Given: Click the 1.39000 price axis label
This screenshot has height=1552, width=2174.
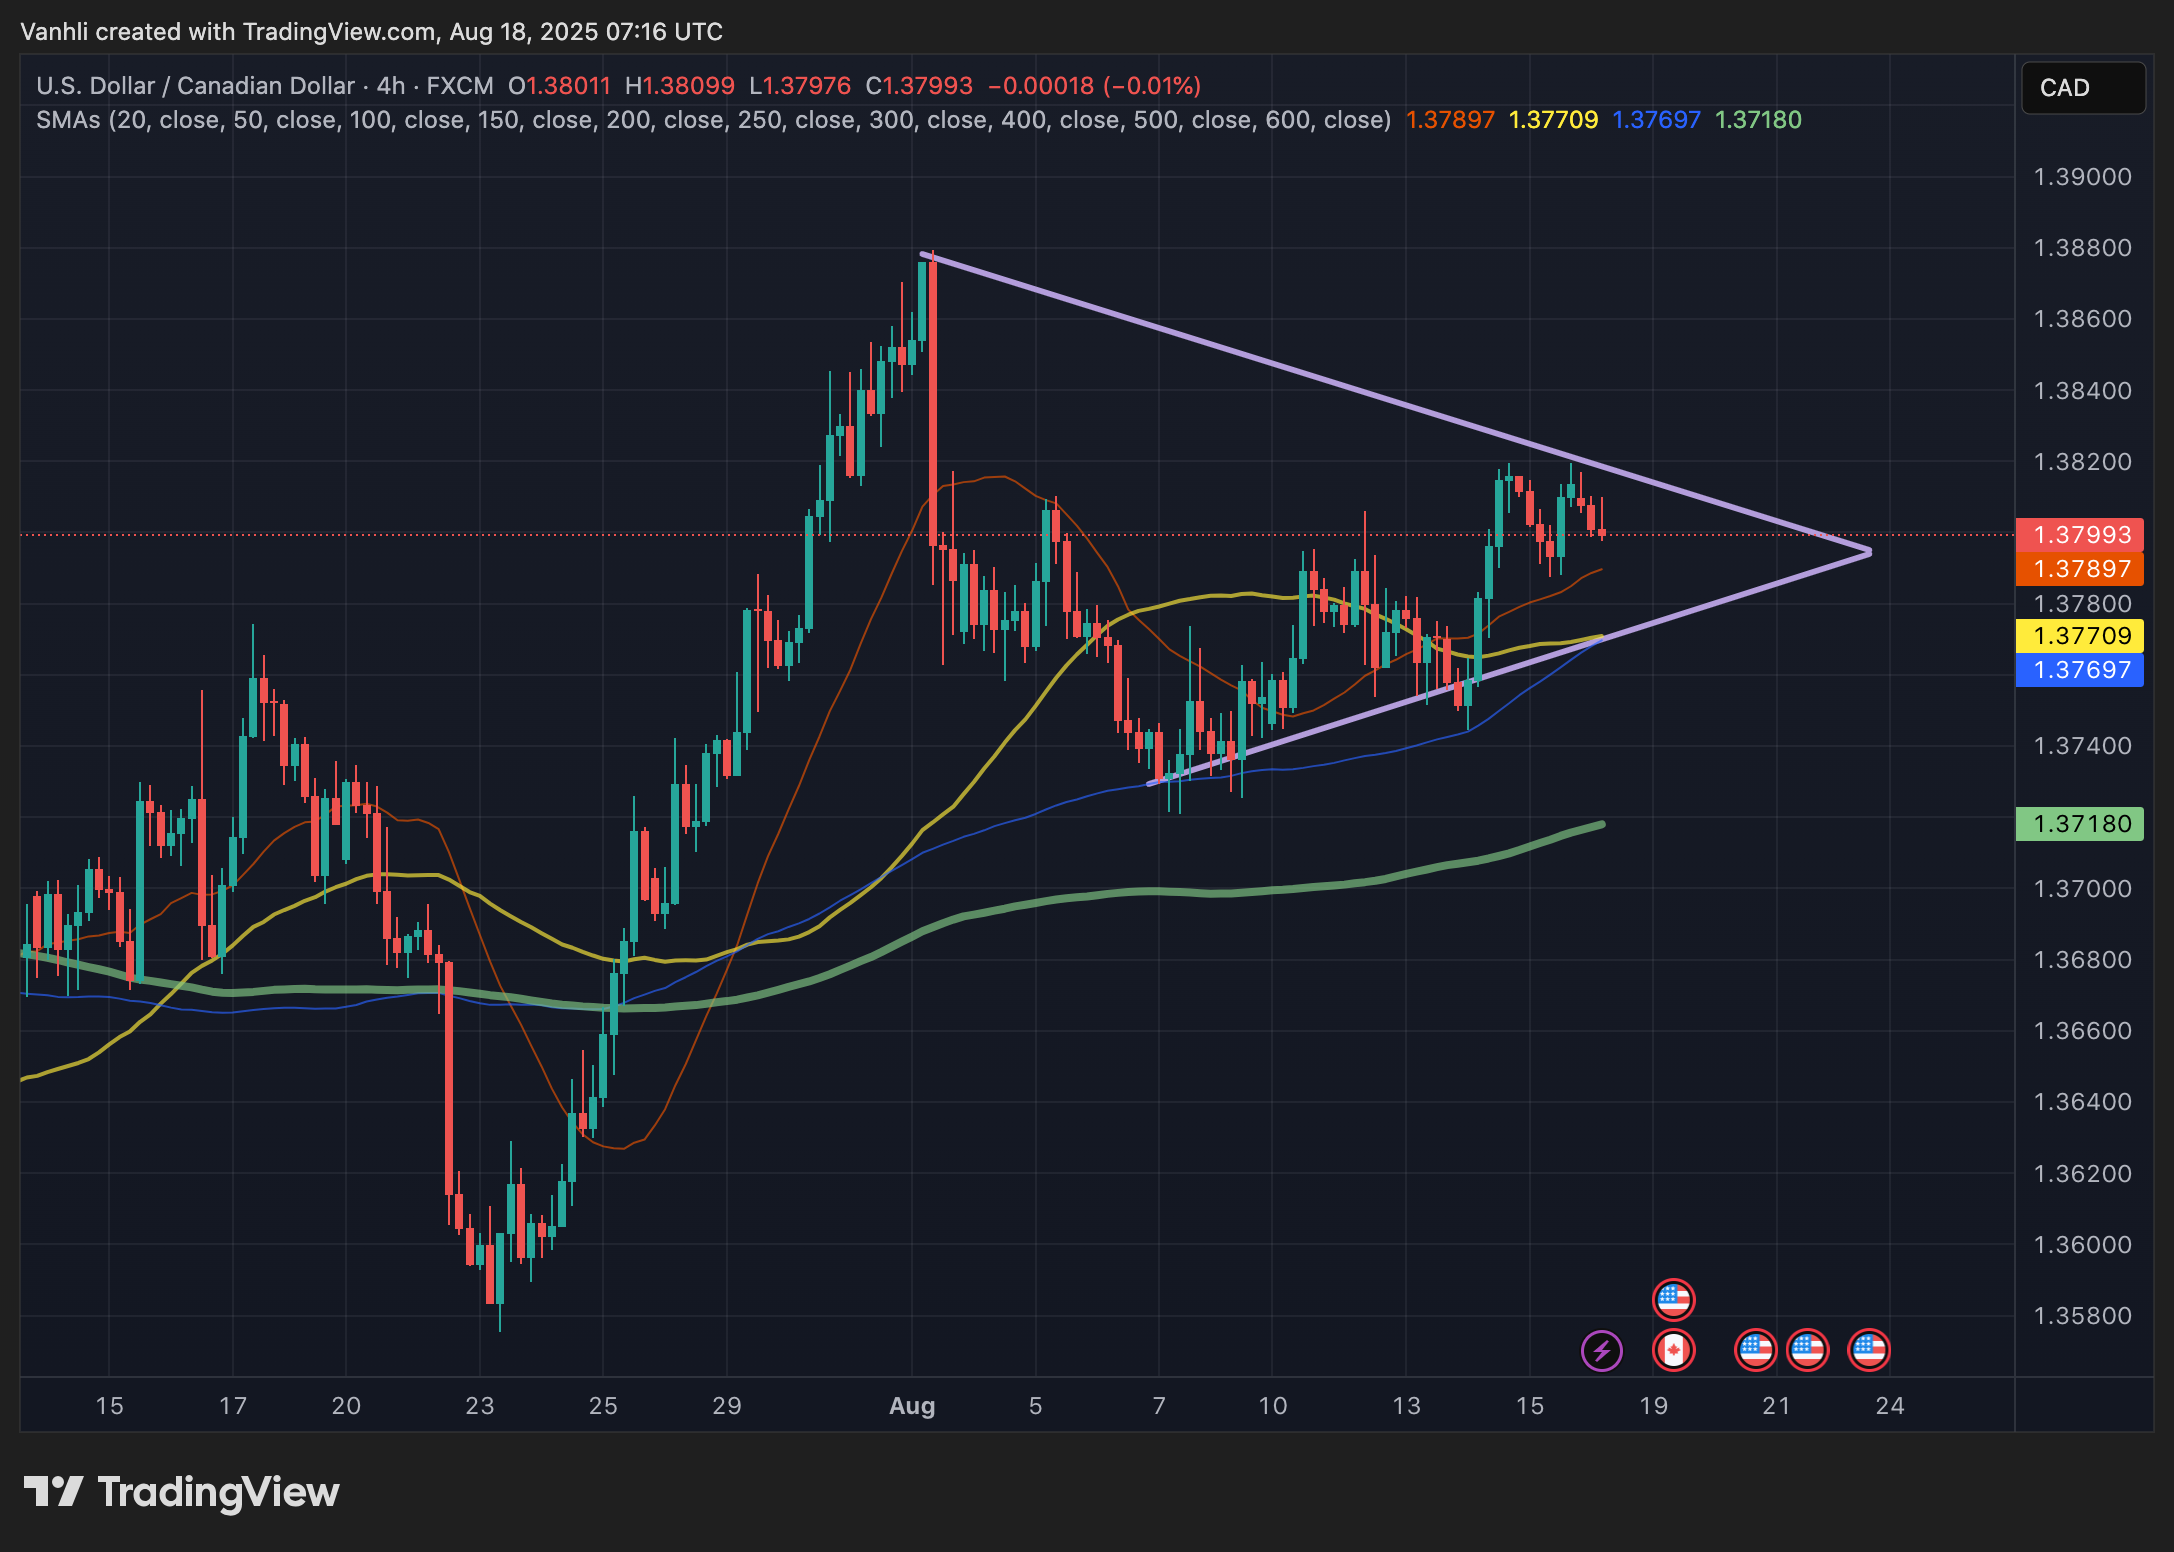Looking at the screenshot, I should (x=2083, y=177).
